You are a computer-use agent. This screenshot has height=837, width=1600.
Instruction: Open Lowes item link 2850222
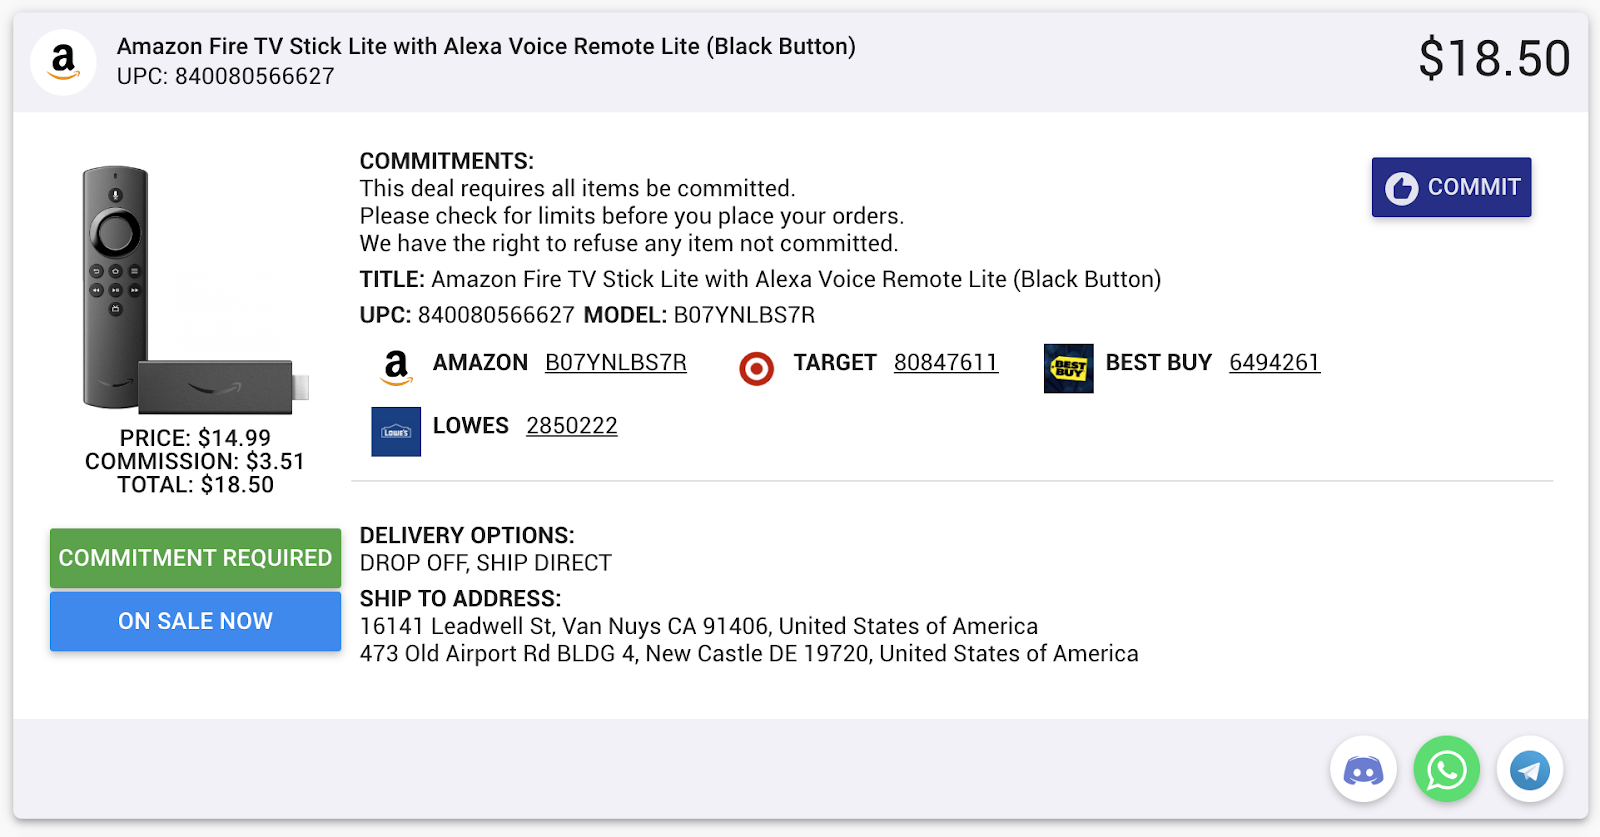[572, 426]
